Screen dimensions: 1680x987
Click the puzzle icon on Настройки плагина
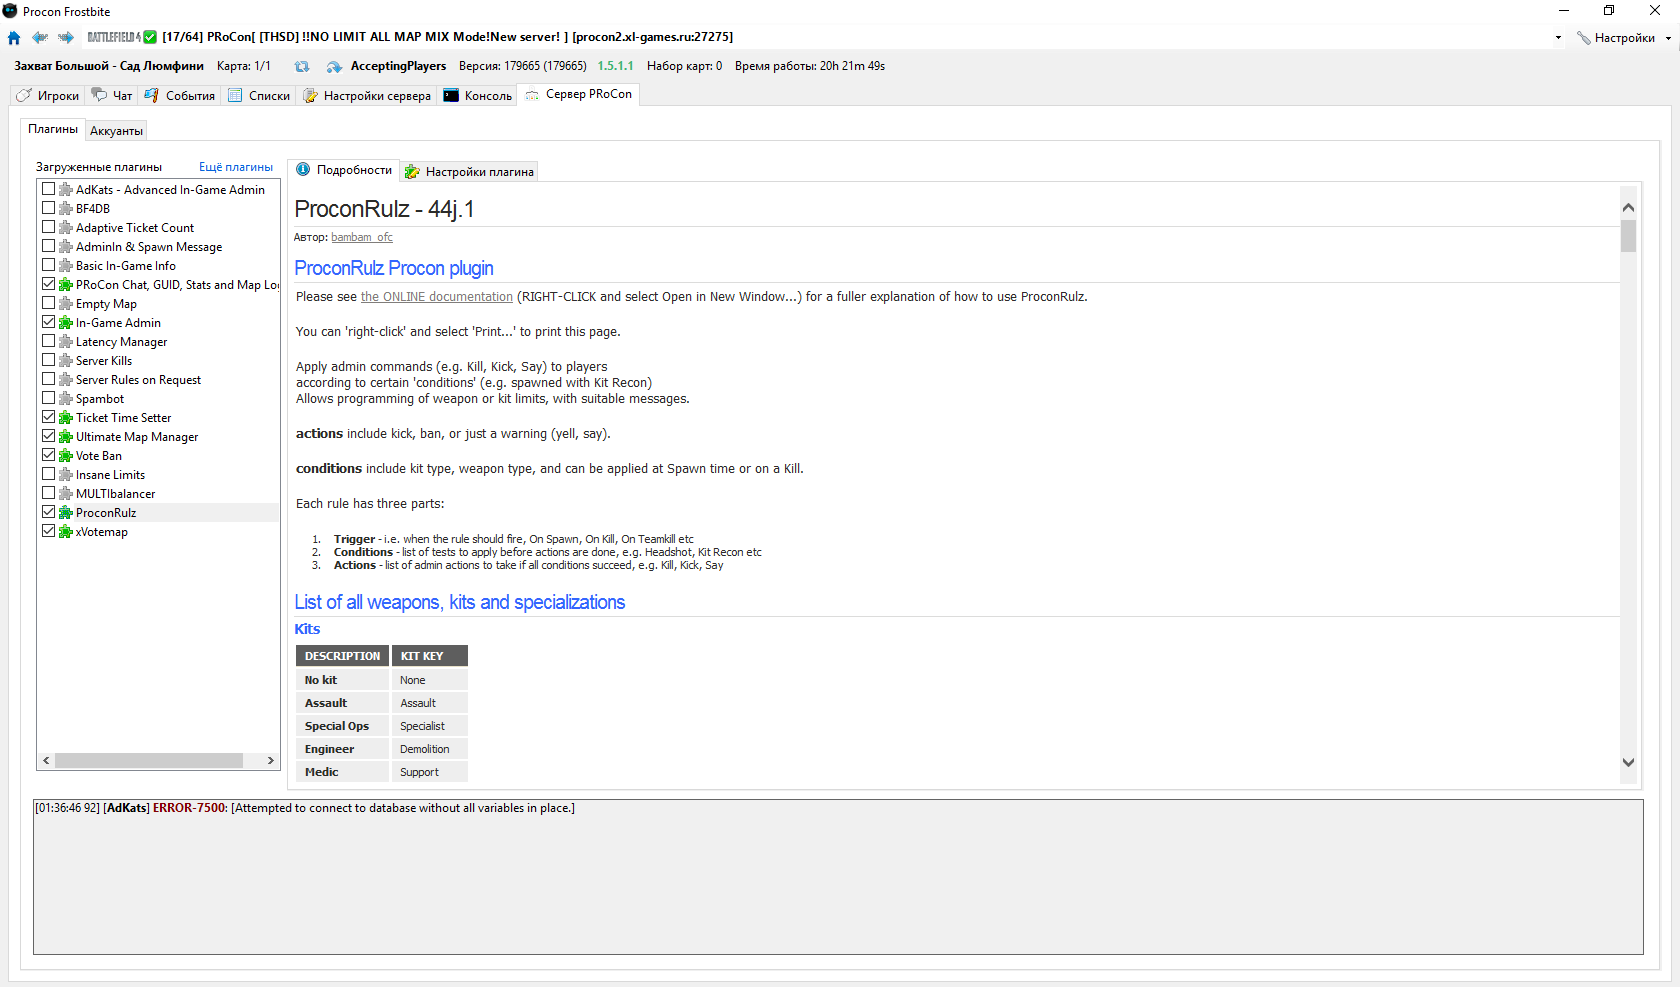412,172
